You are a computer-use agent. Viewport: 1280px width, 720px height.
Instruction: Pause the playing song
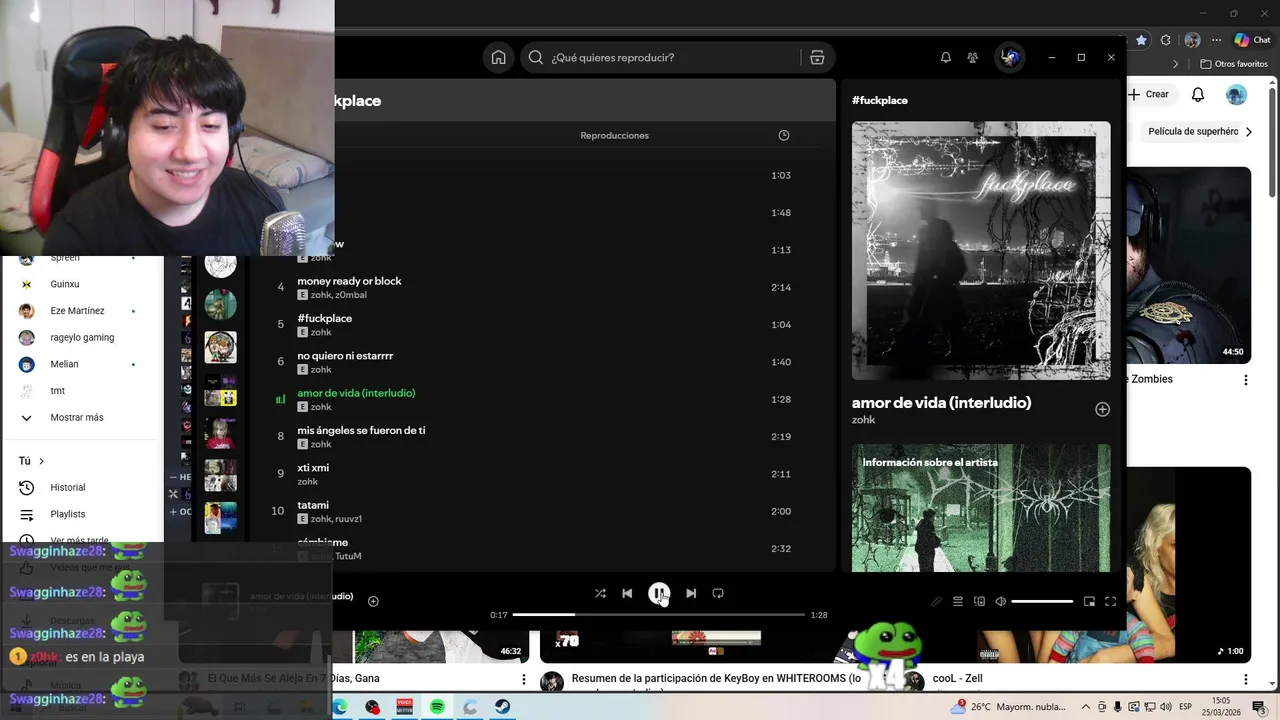(659, 594)
